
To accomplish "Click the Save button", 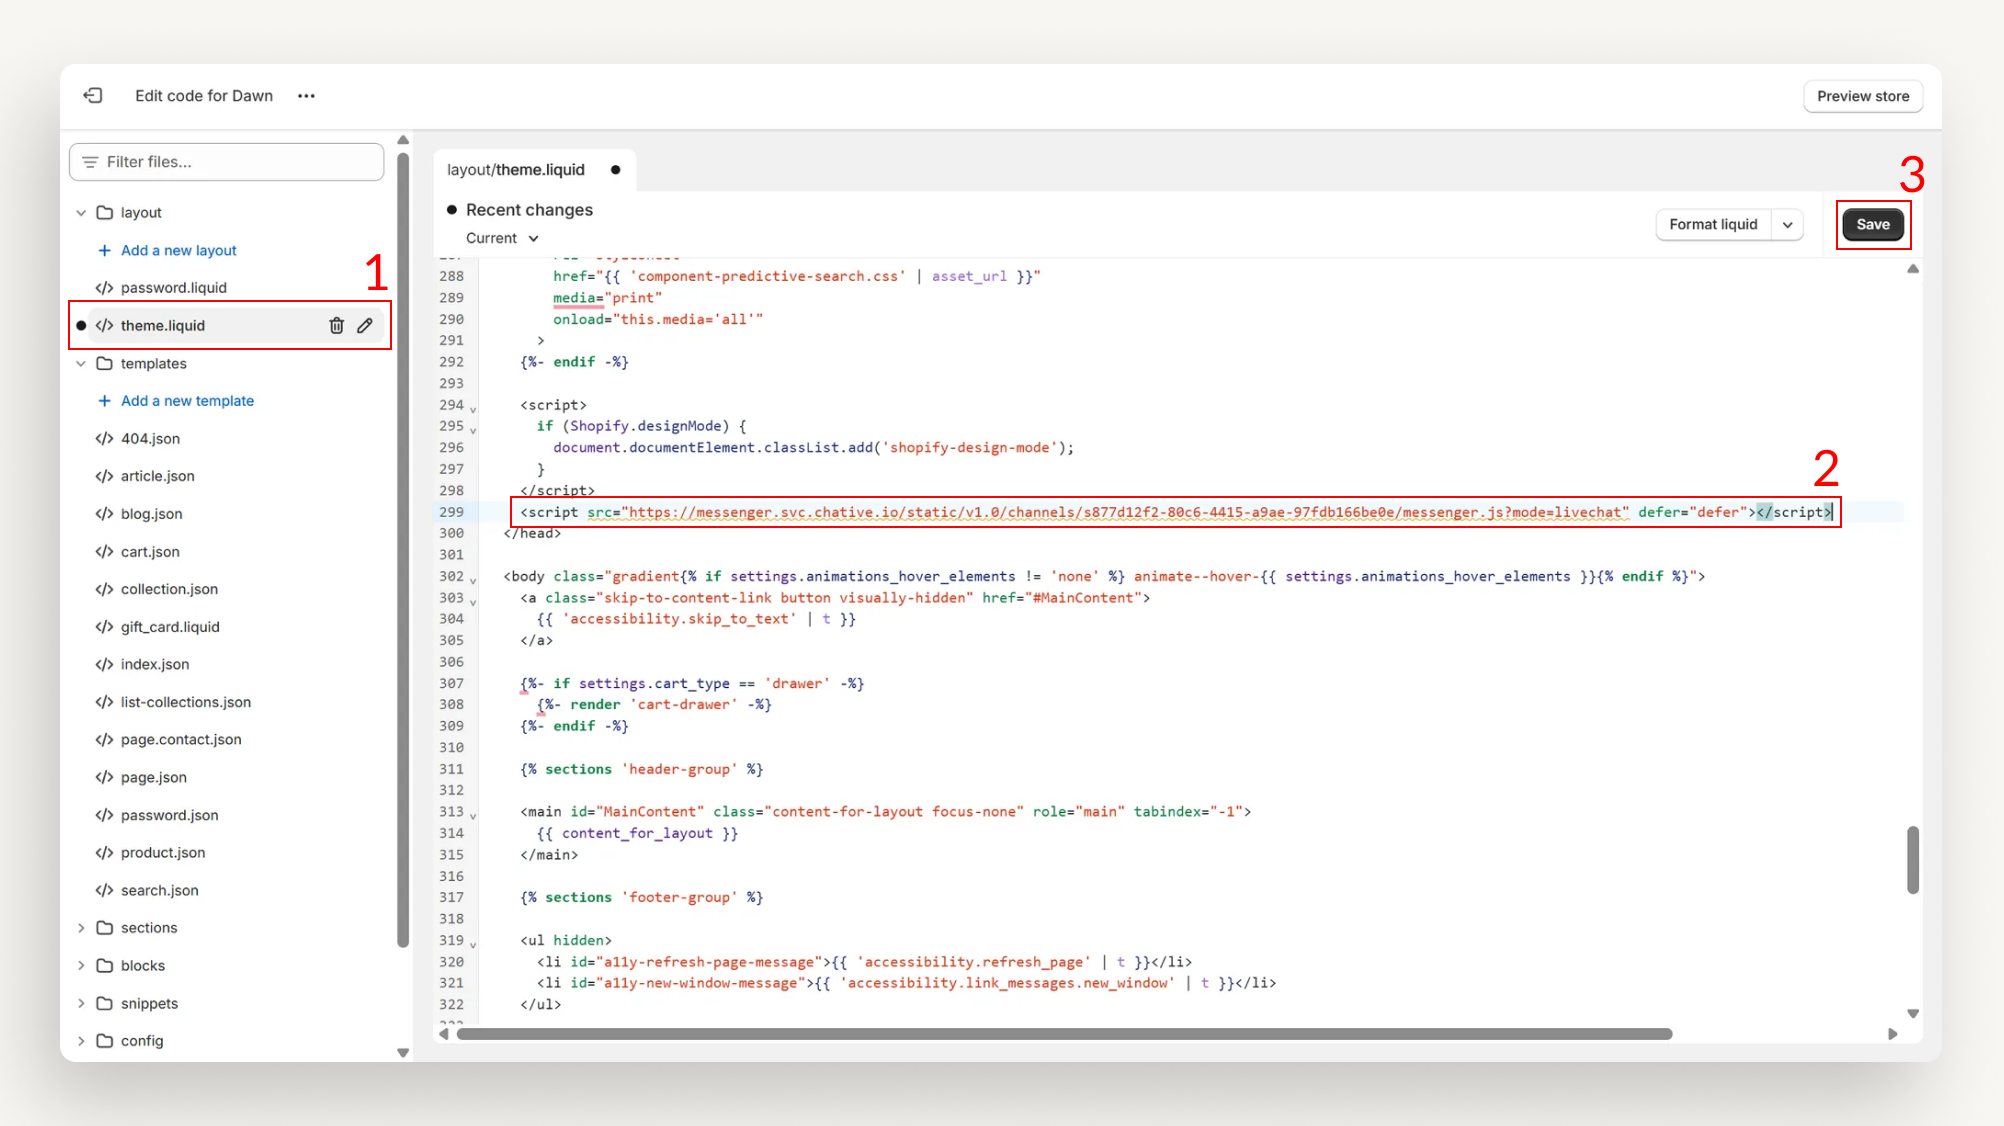I will pos(1873,224).
